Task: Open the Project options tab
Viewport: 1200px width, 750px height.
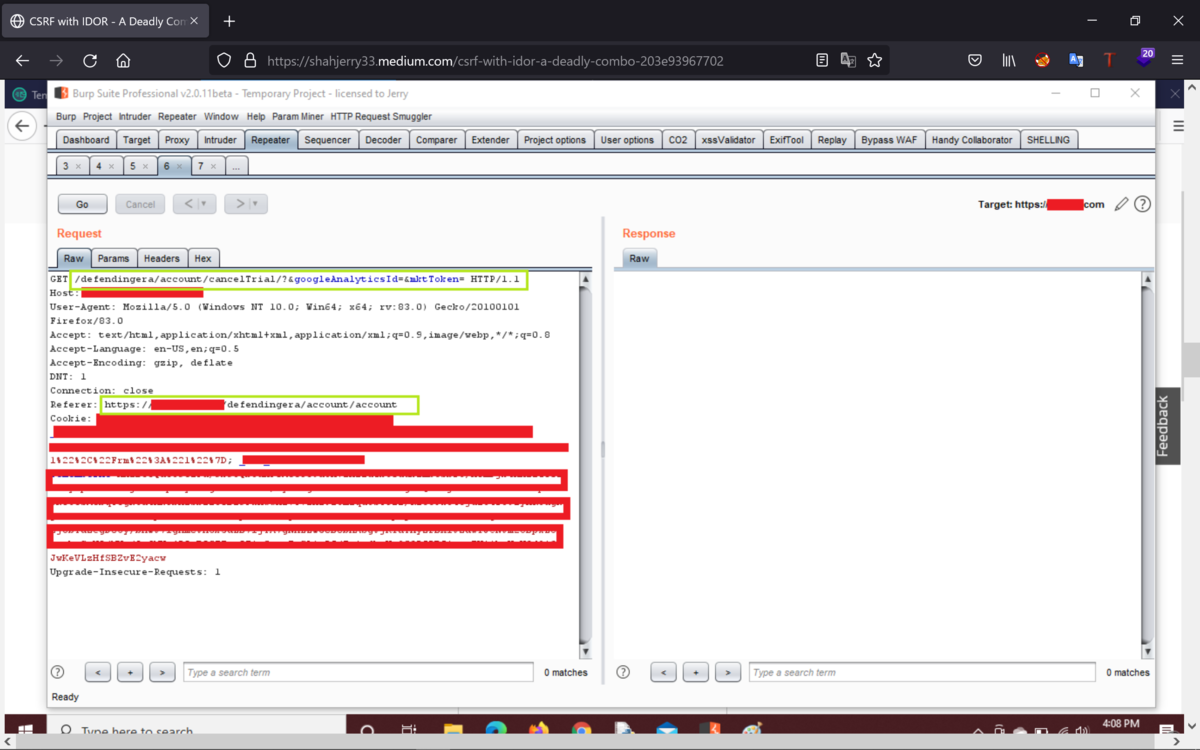Action: point(555,140)
